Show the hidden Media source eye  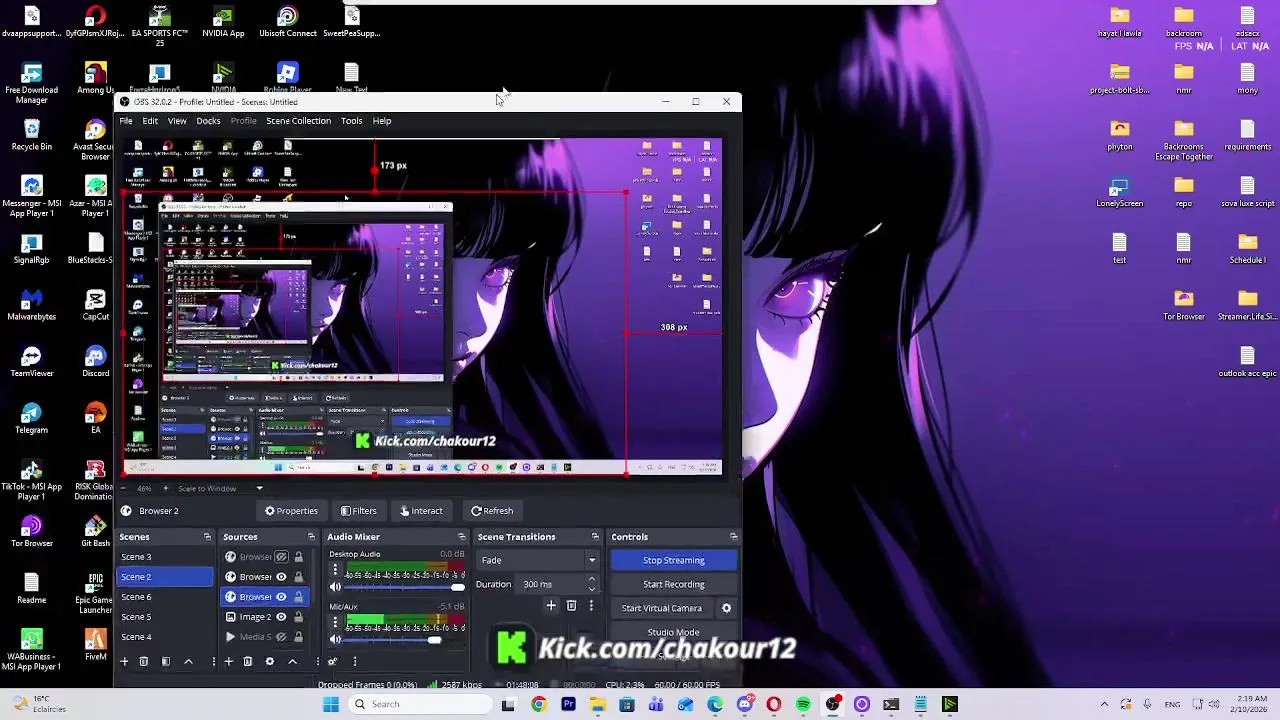(281, 637)
